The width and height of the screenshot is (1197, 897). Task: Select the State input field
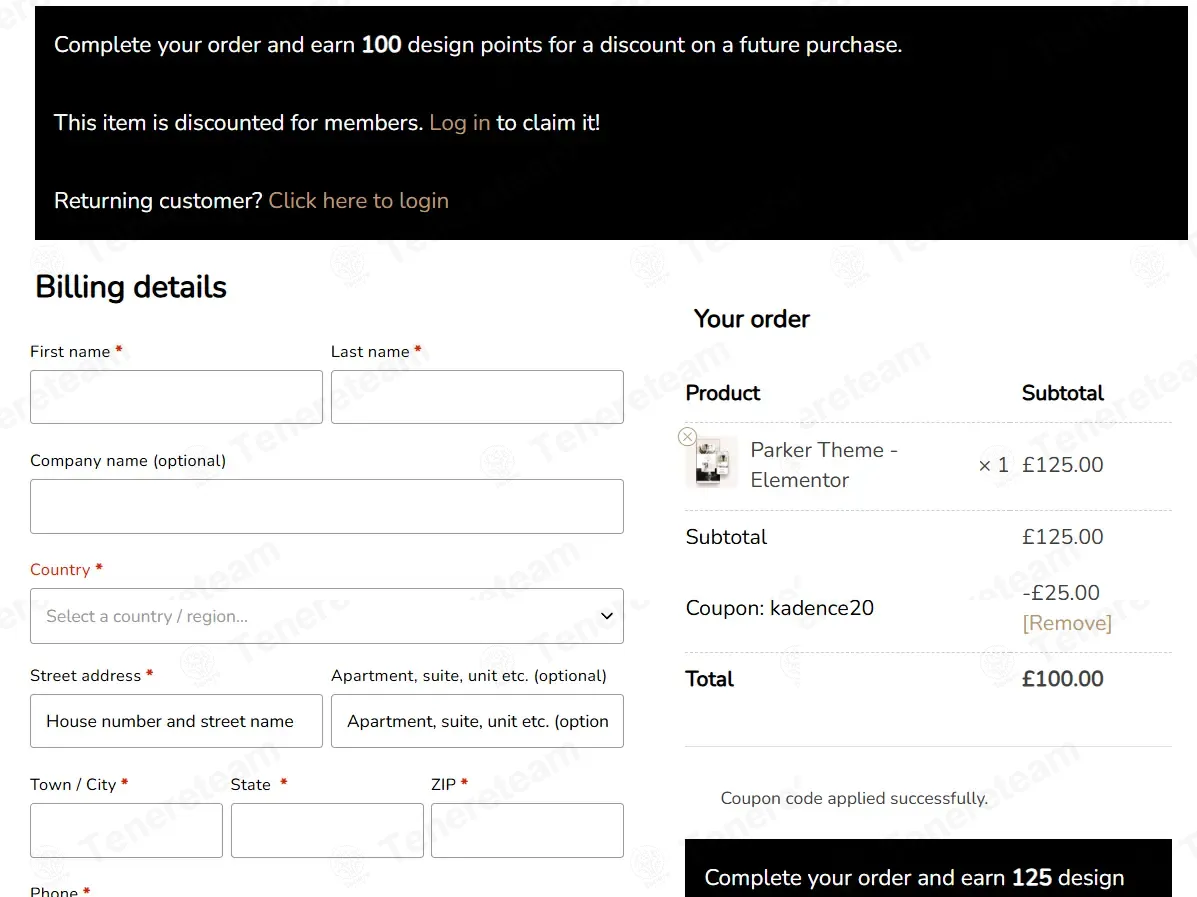(327, 830)
